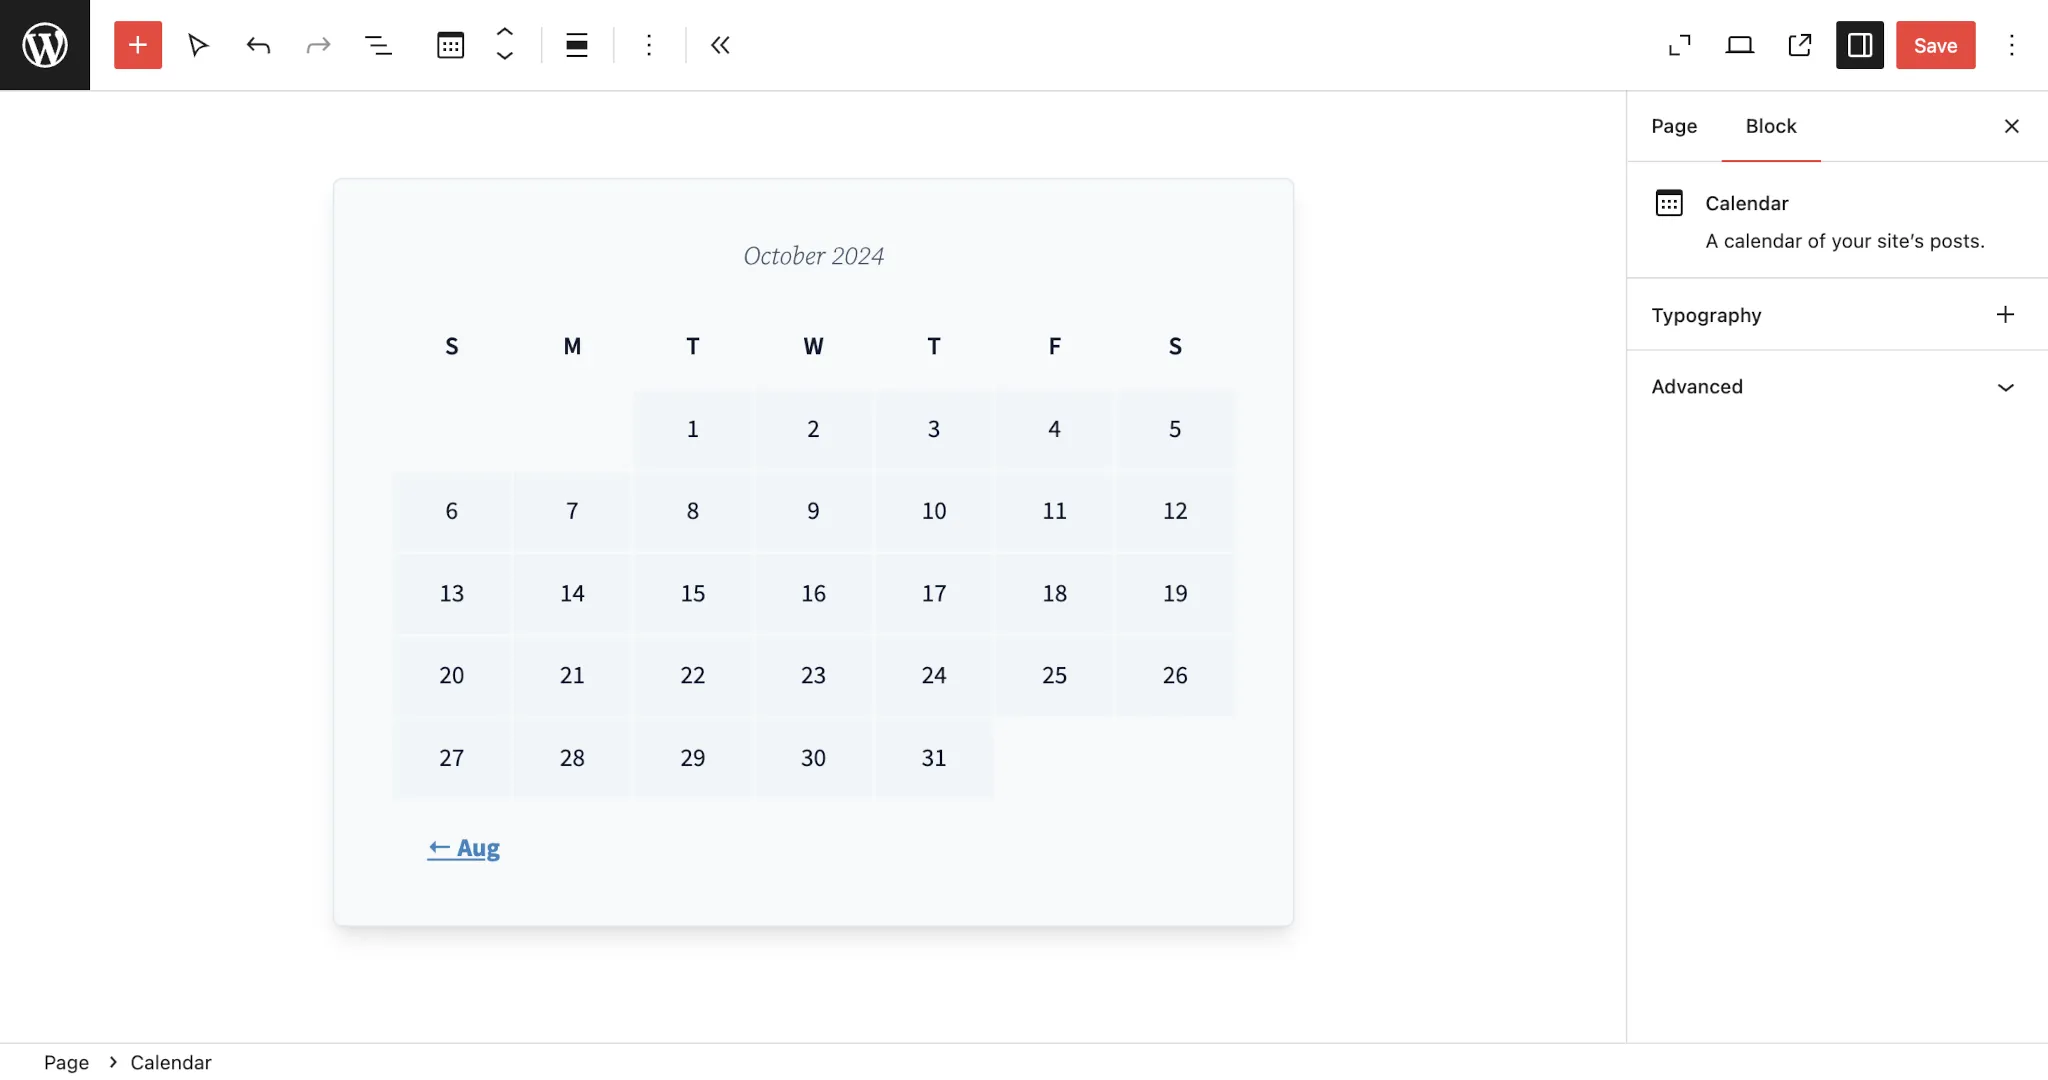Viewport: 2048px width, 1080px height.
Task: Select the Block tab
Action: coord(1771,126)
